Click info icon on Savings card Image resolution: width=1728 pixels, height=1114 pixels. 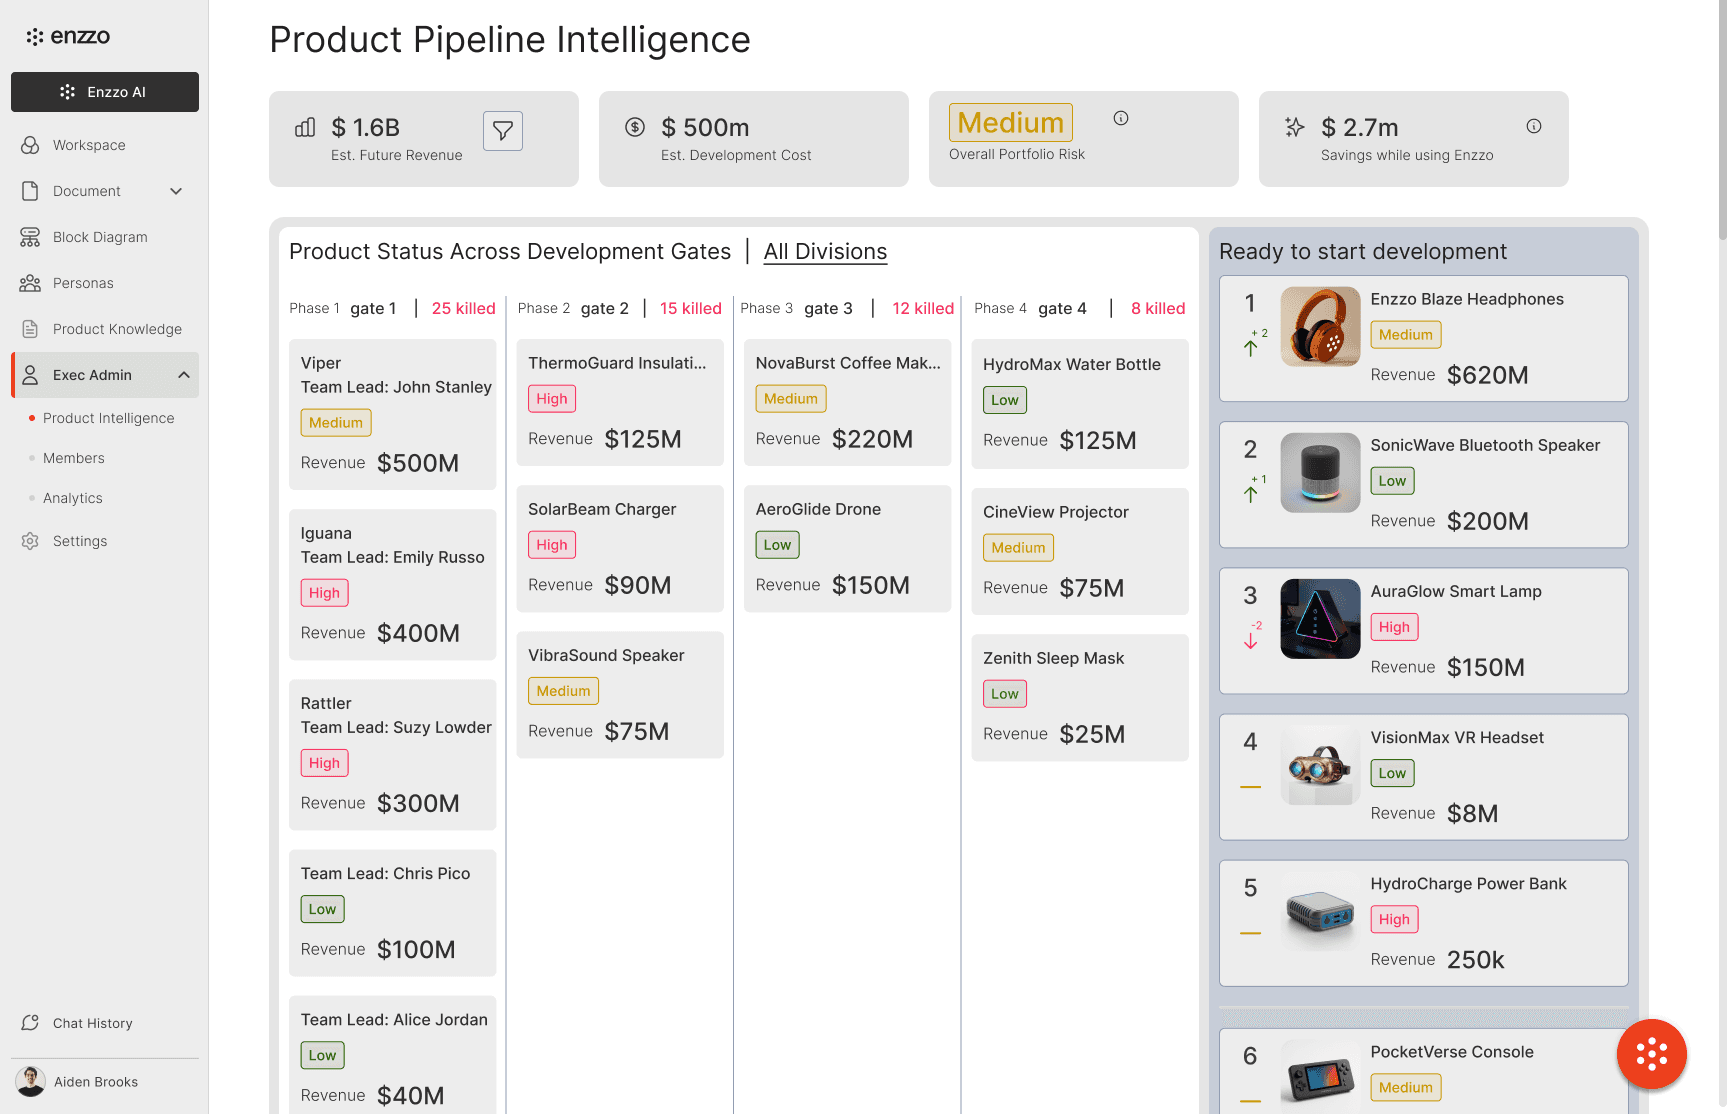point(1534,126)
